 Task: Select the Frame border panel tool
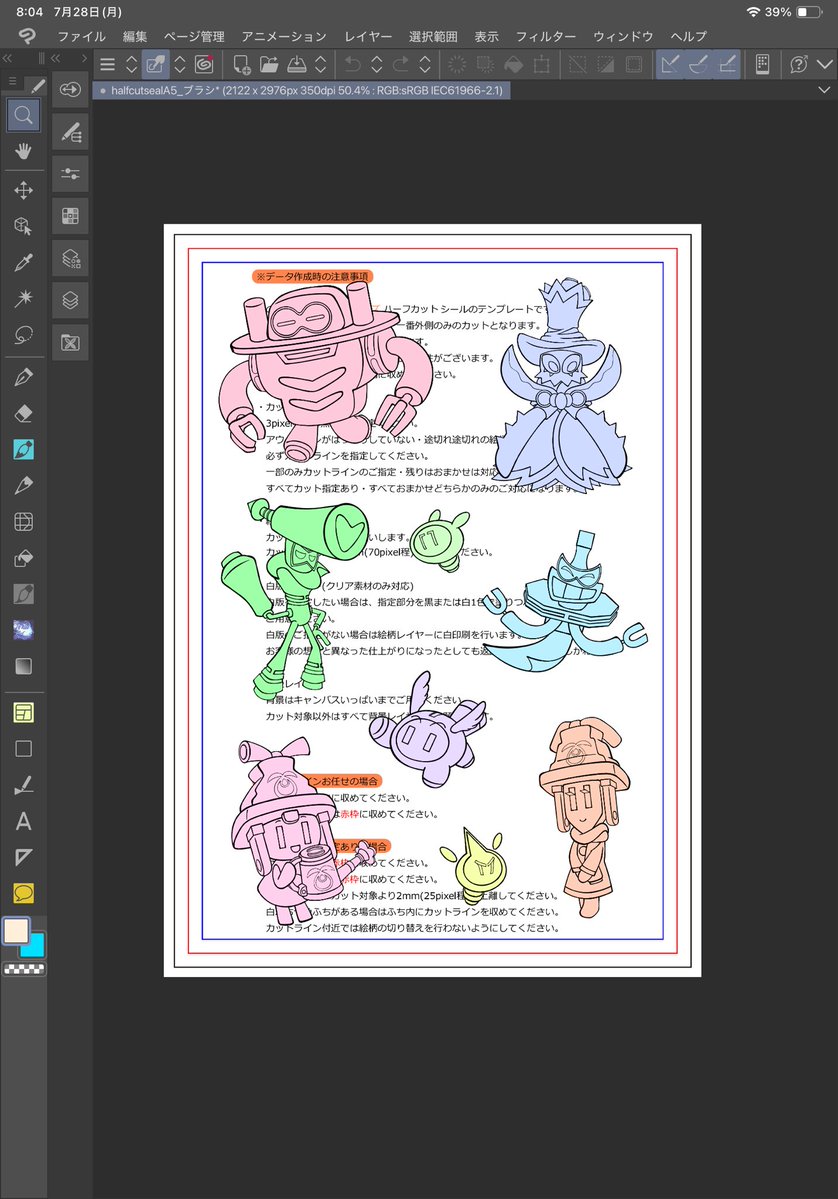24,713
